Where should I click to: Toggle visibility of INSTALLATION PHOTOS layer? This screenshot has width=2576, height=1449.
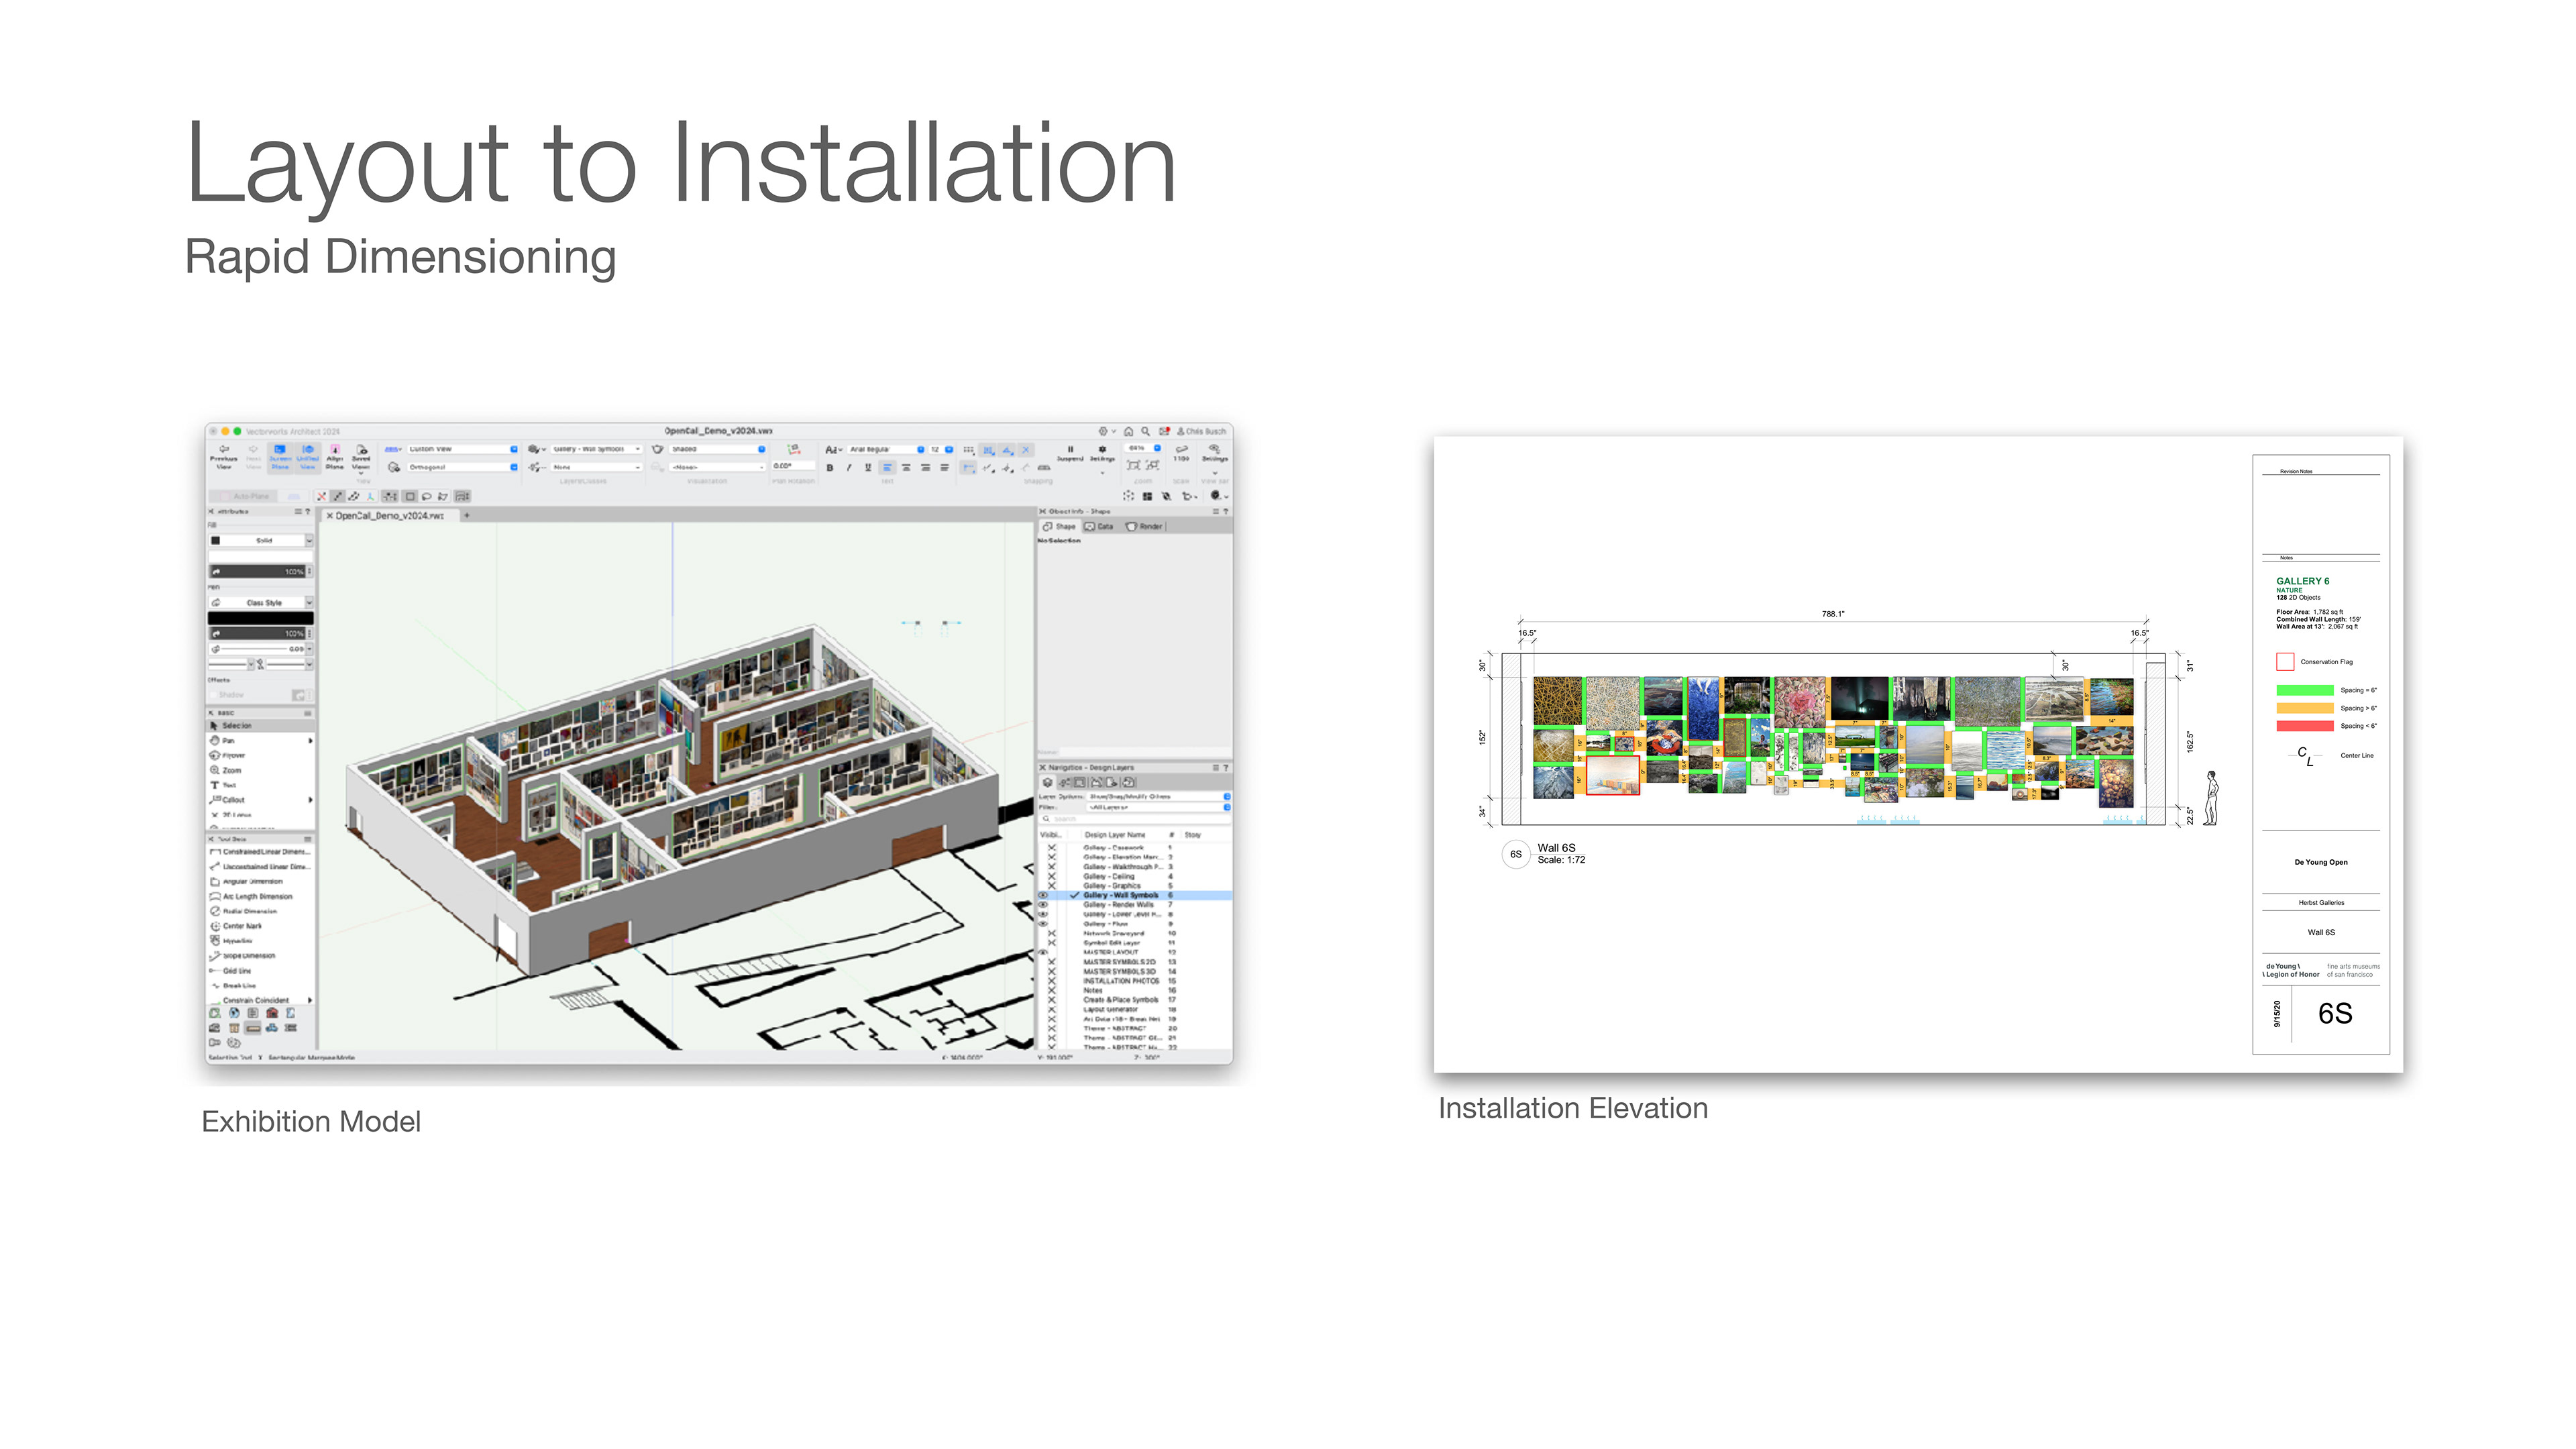[x=1051, y=981]
